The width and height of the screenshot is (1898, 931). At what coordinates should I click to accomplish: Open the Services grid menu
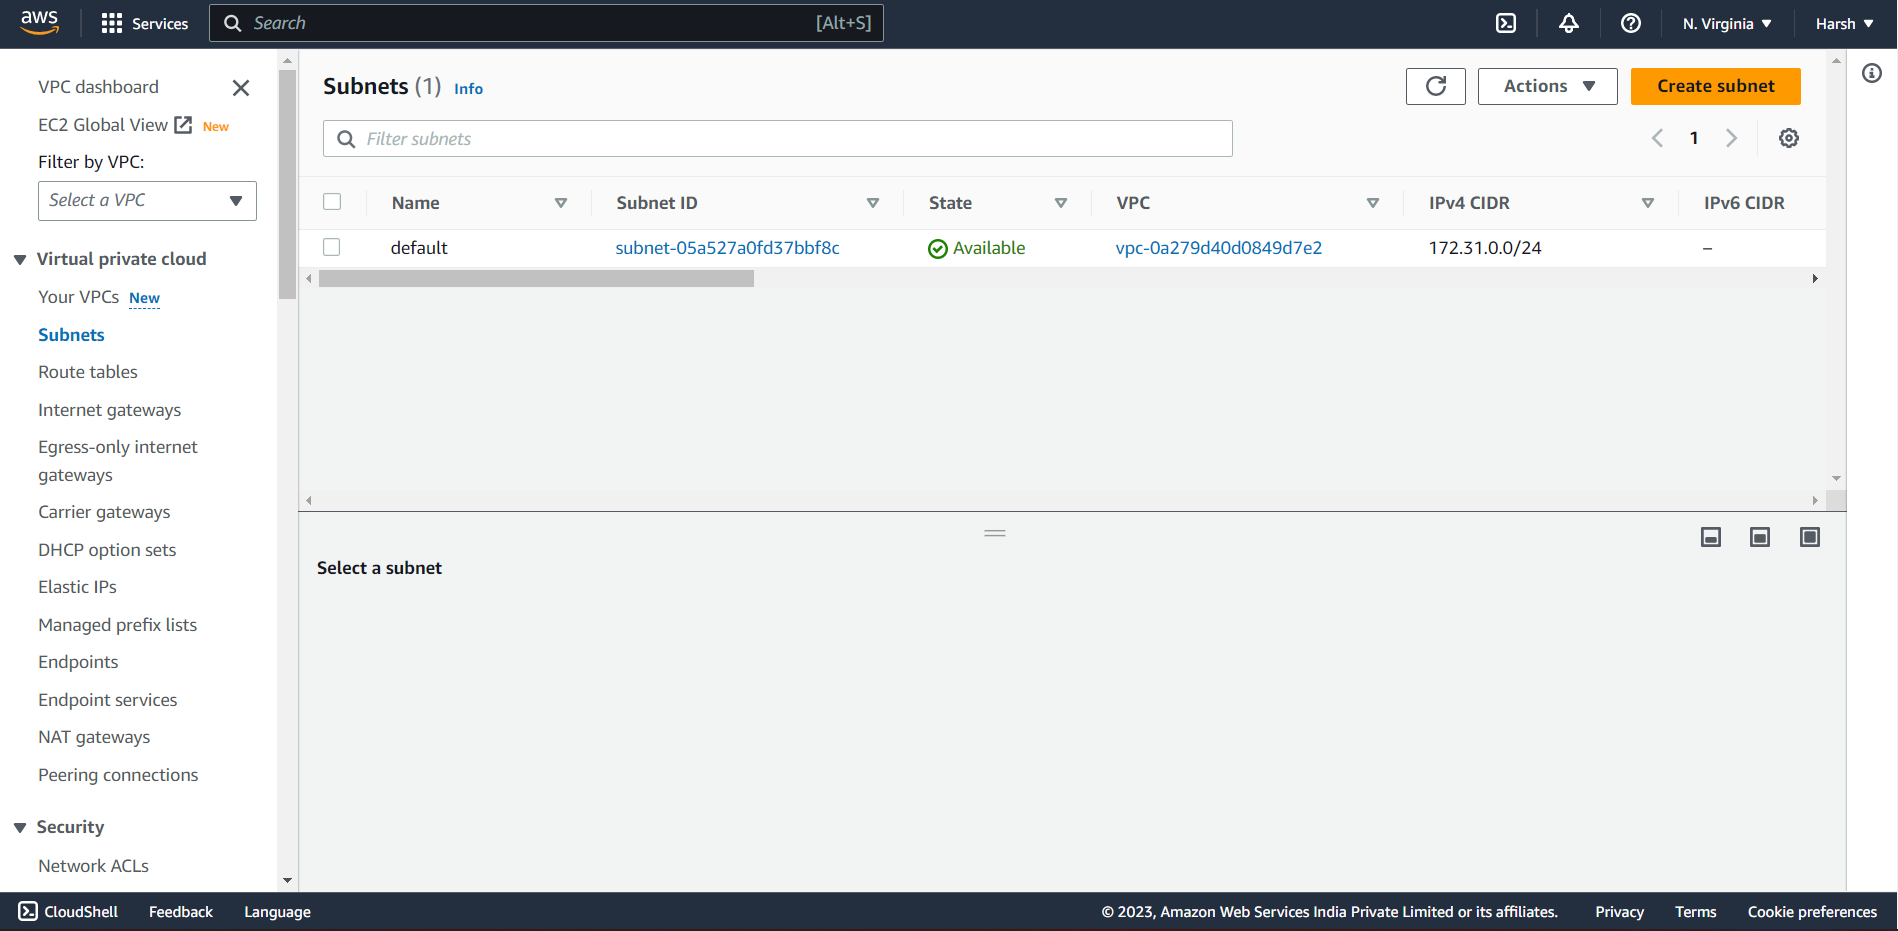113,22
